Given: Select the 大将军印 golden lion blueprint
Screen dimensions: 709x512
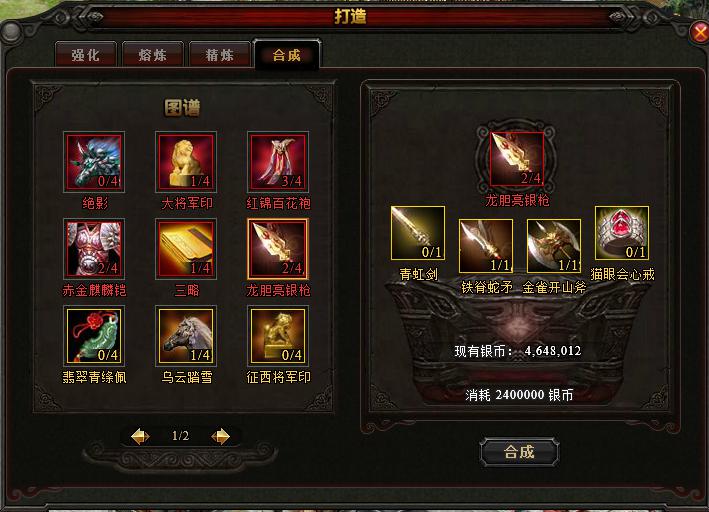Looking at the screenshot, I should (x=186, y=162).
